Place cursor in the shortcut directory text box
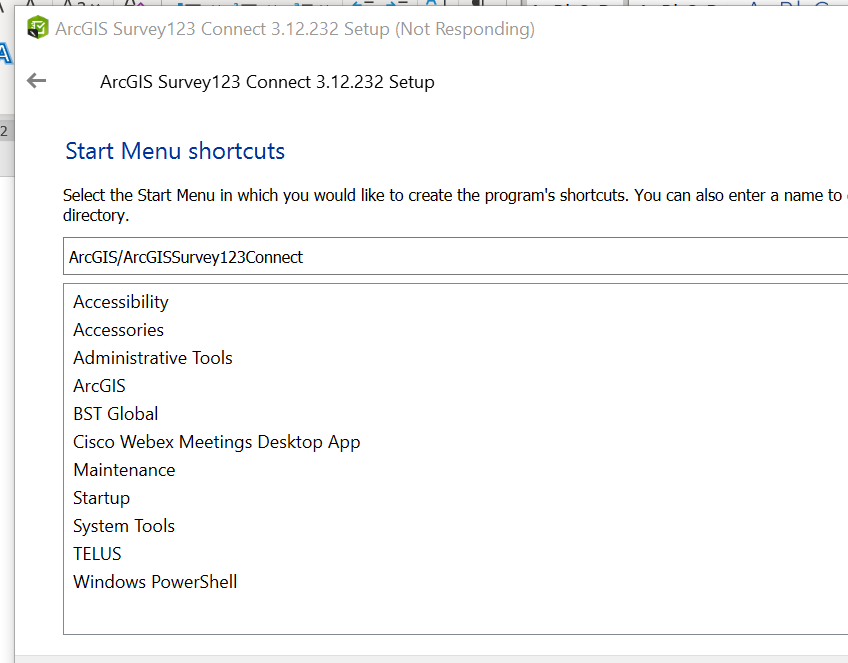 pyautogui.click(x=400, y=257)
